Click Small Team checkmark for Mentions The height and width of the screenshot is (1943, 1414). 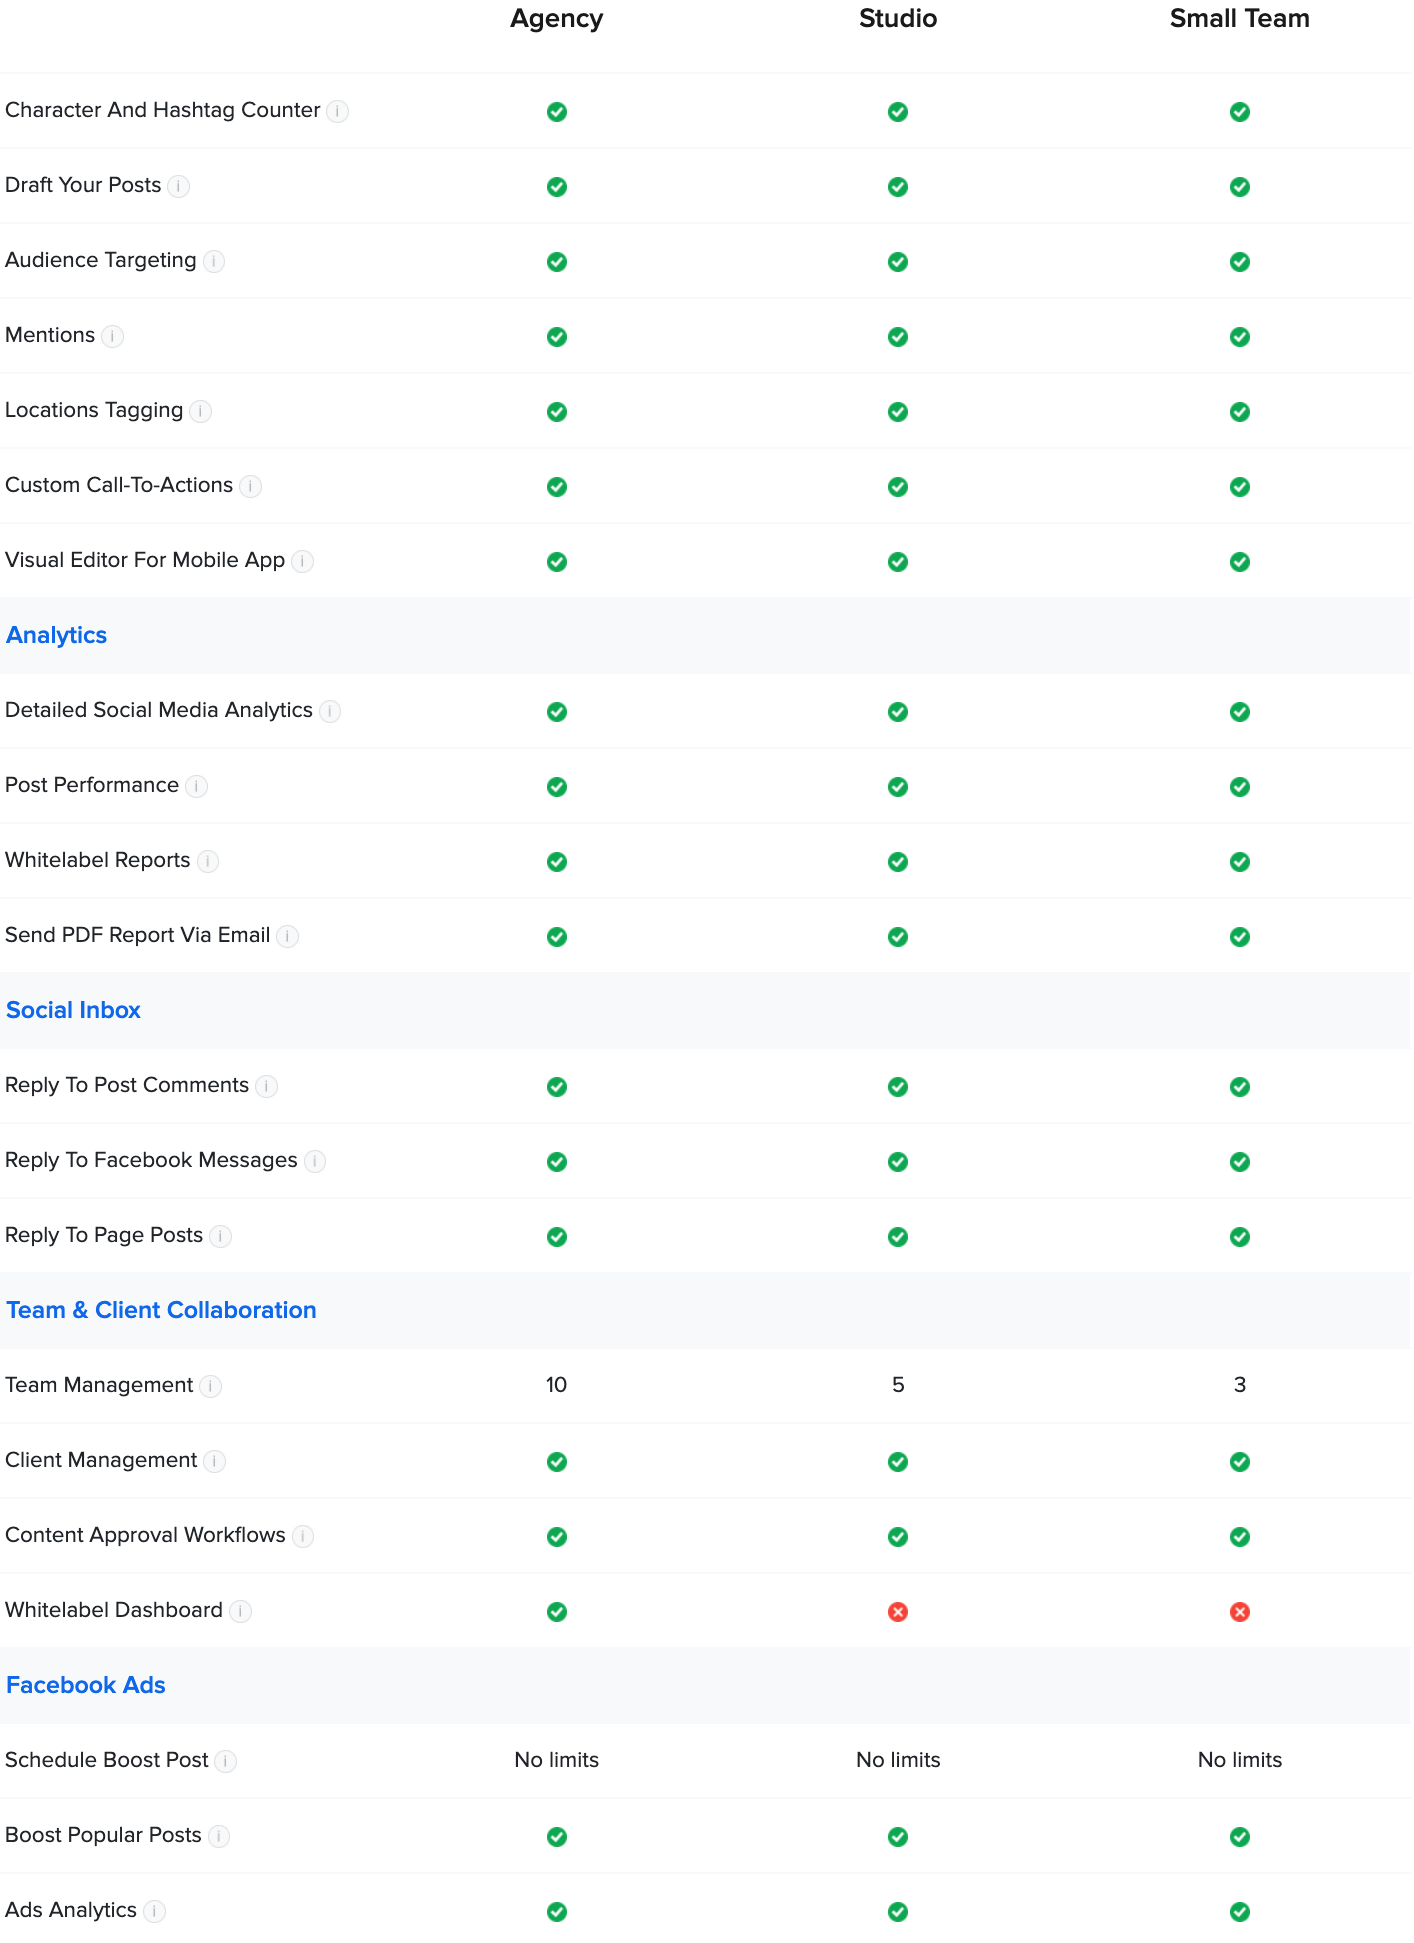pyautogui.click(x=1240, y=337)
